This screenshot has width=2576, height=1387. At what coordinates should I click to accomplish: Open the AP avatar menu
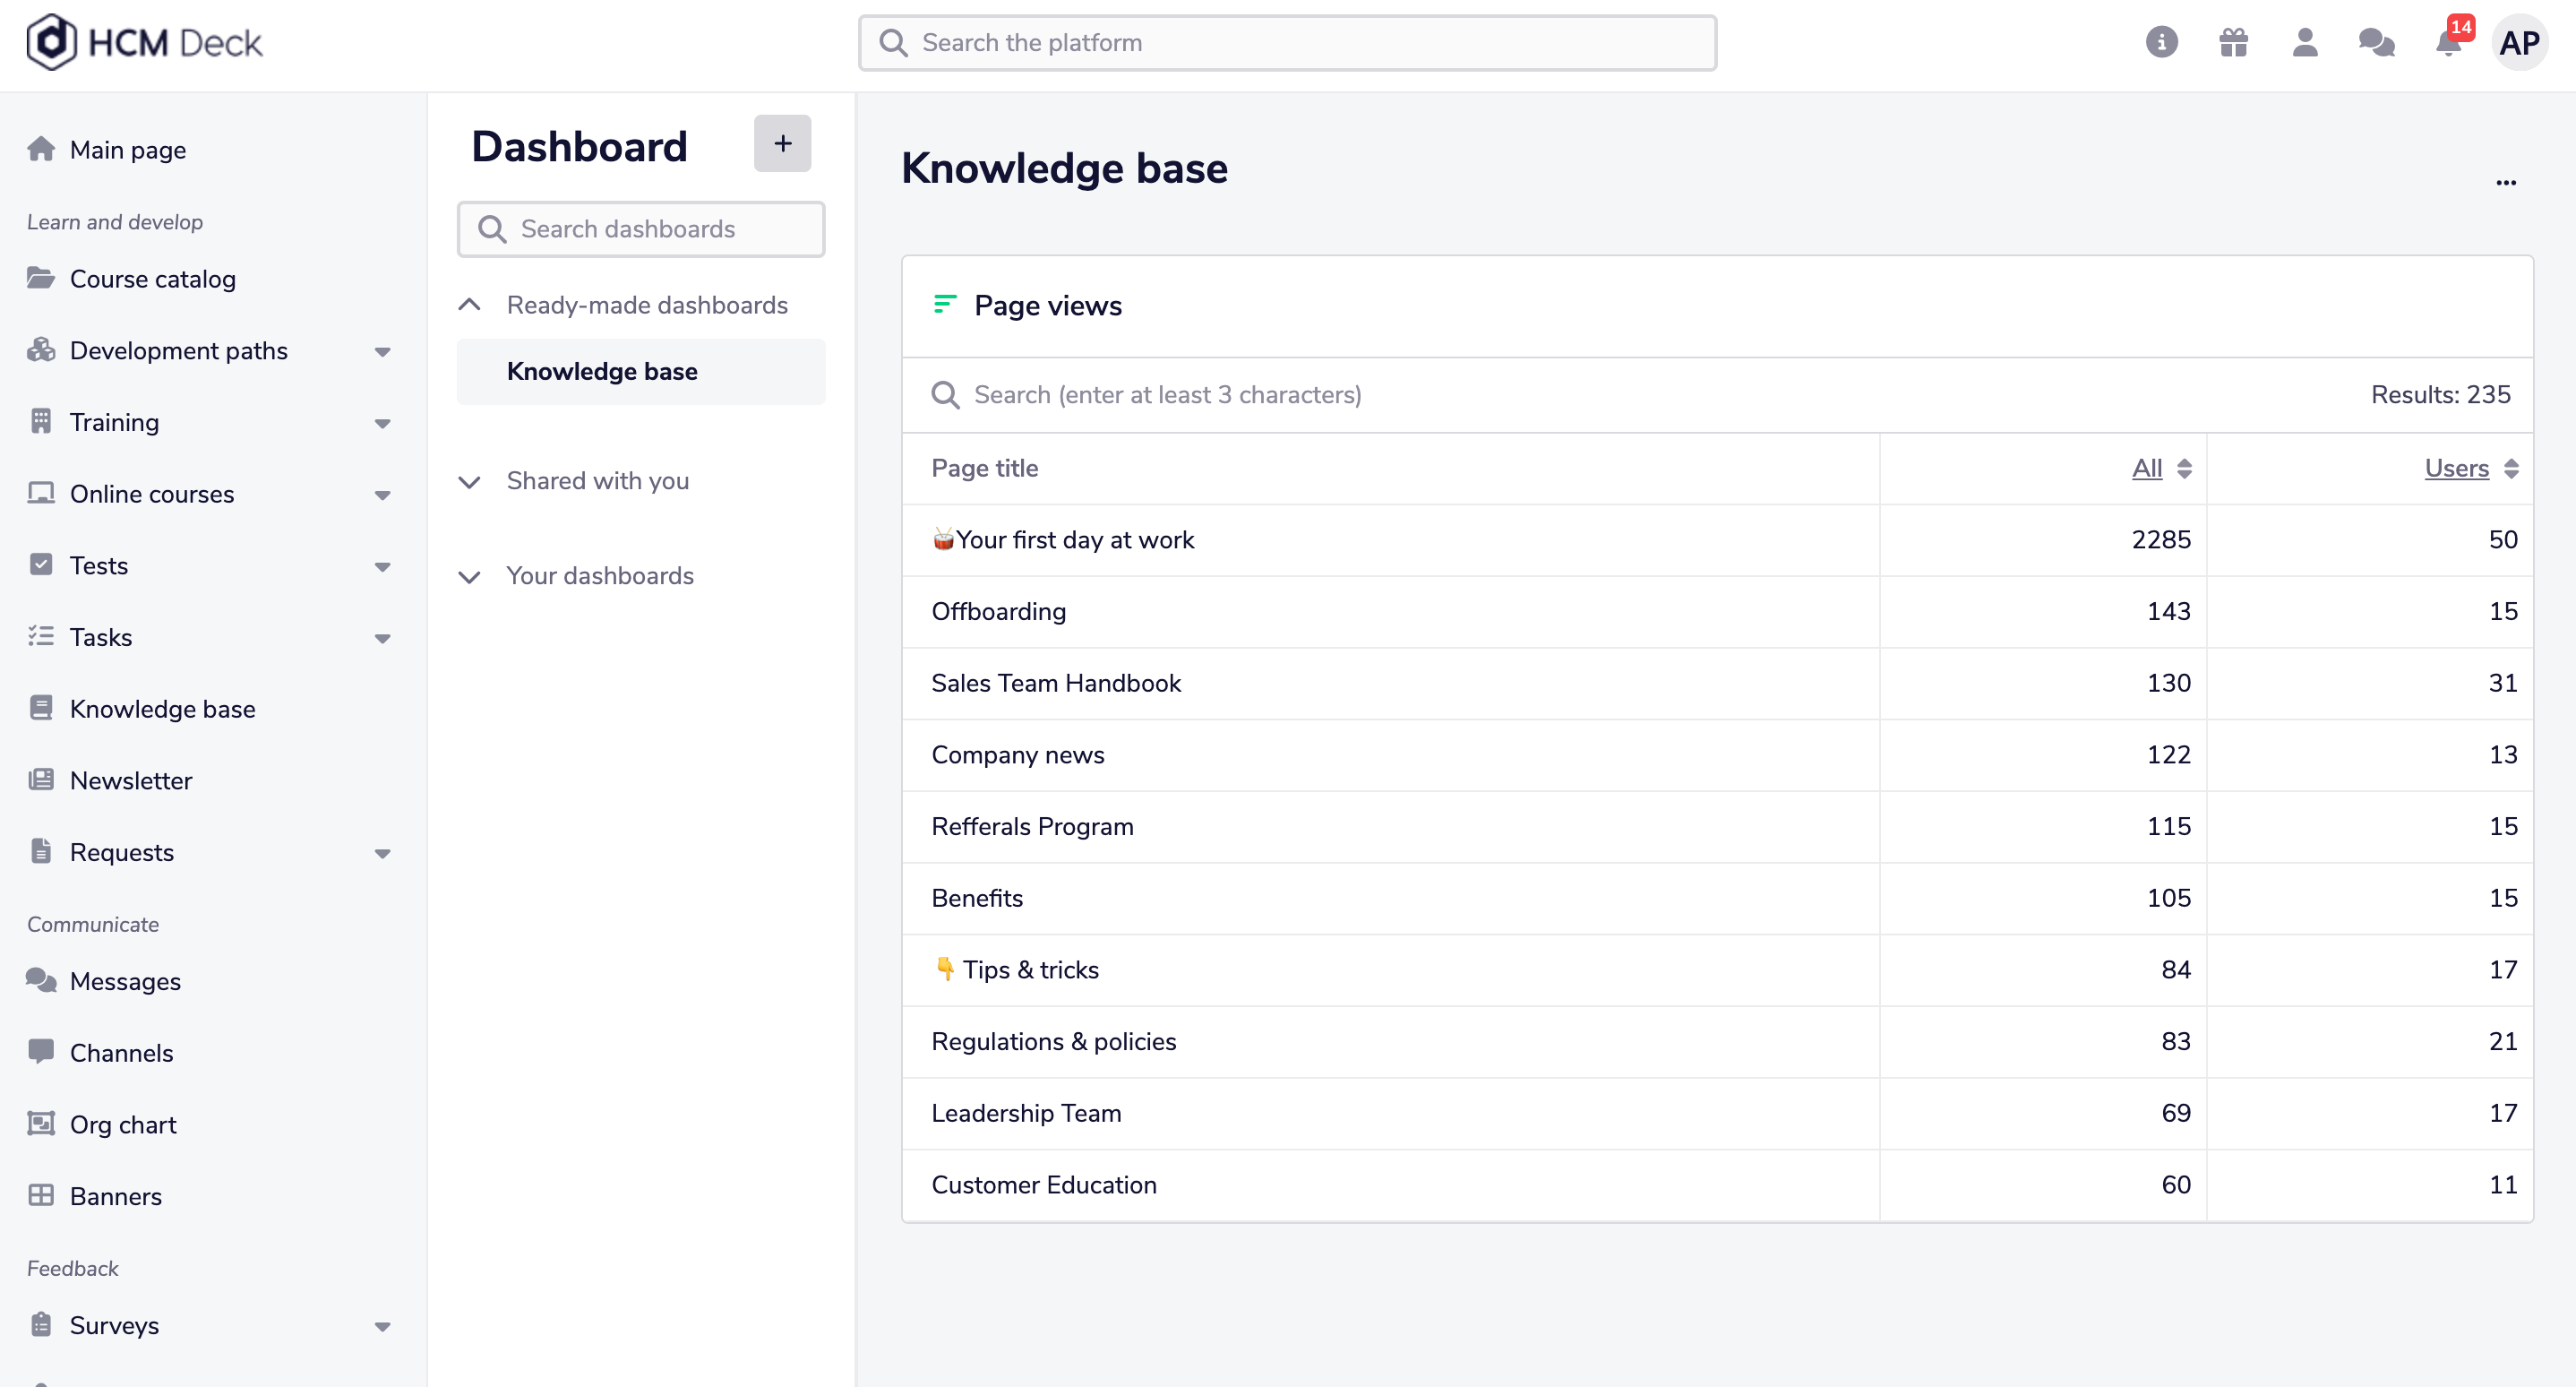(x=2519, y=43)
